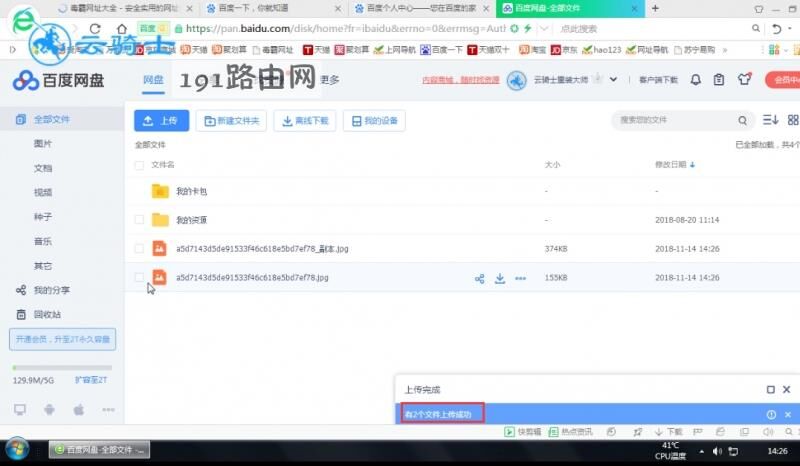800x466 pixels.
Task: Click the Windows client icon in sidebar bottom
Action: point(20,409)
